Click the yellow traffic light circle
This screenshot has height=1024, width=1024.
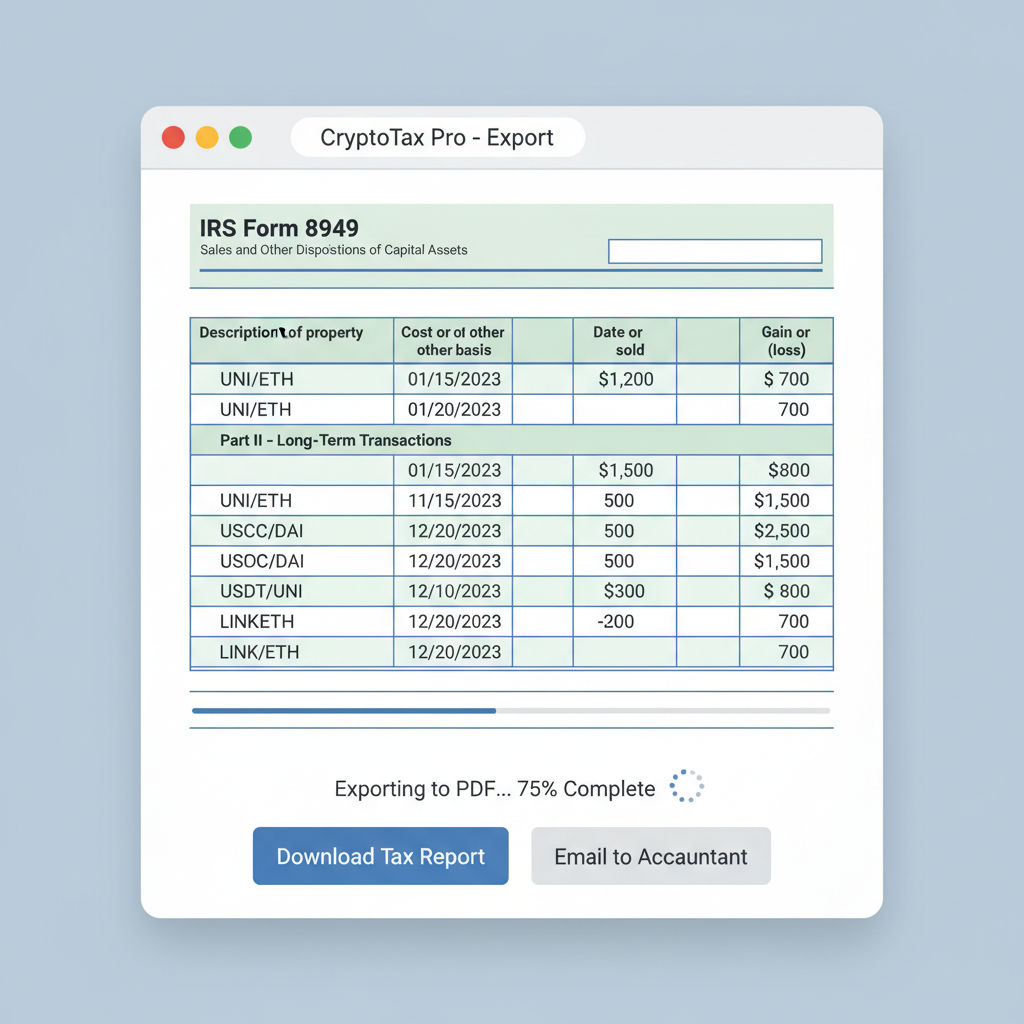pos(205,137)
